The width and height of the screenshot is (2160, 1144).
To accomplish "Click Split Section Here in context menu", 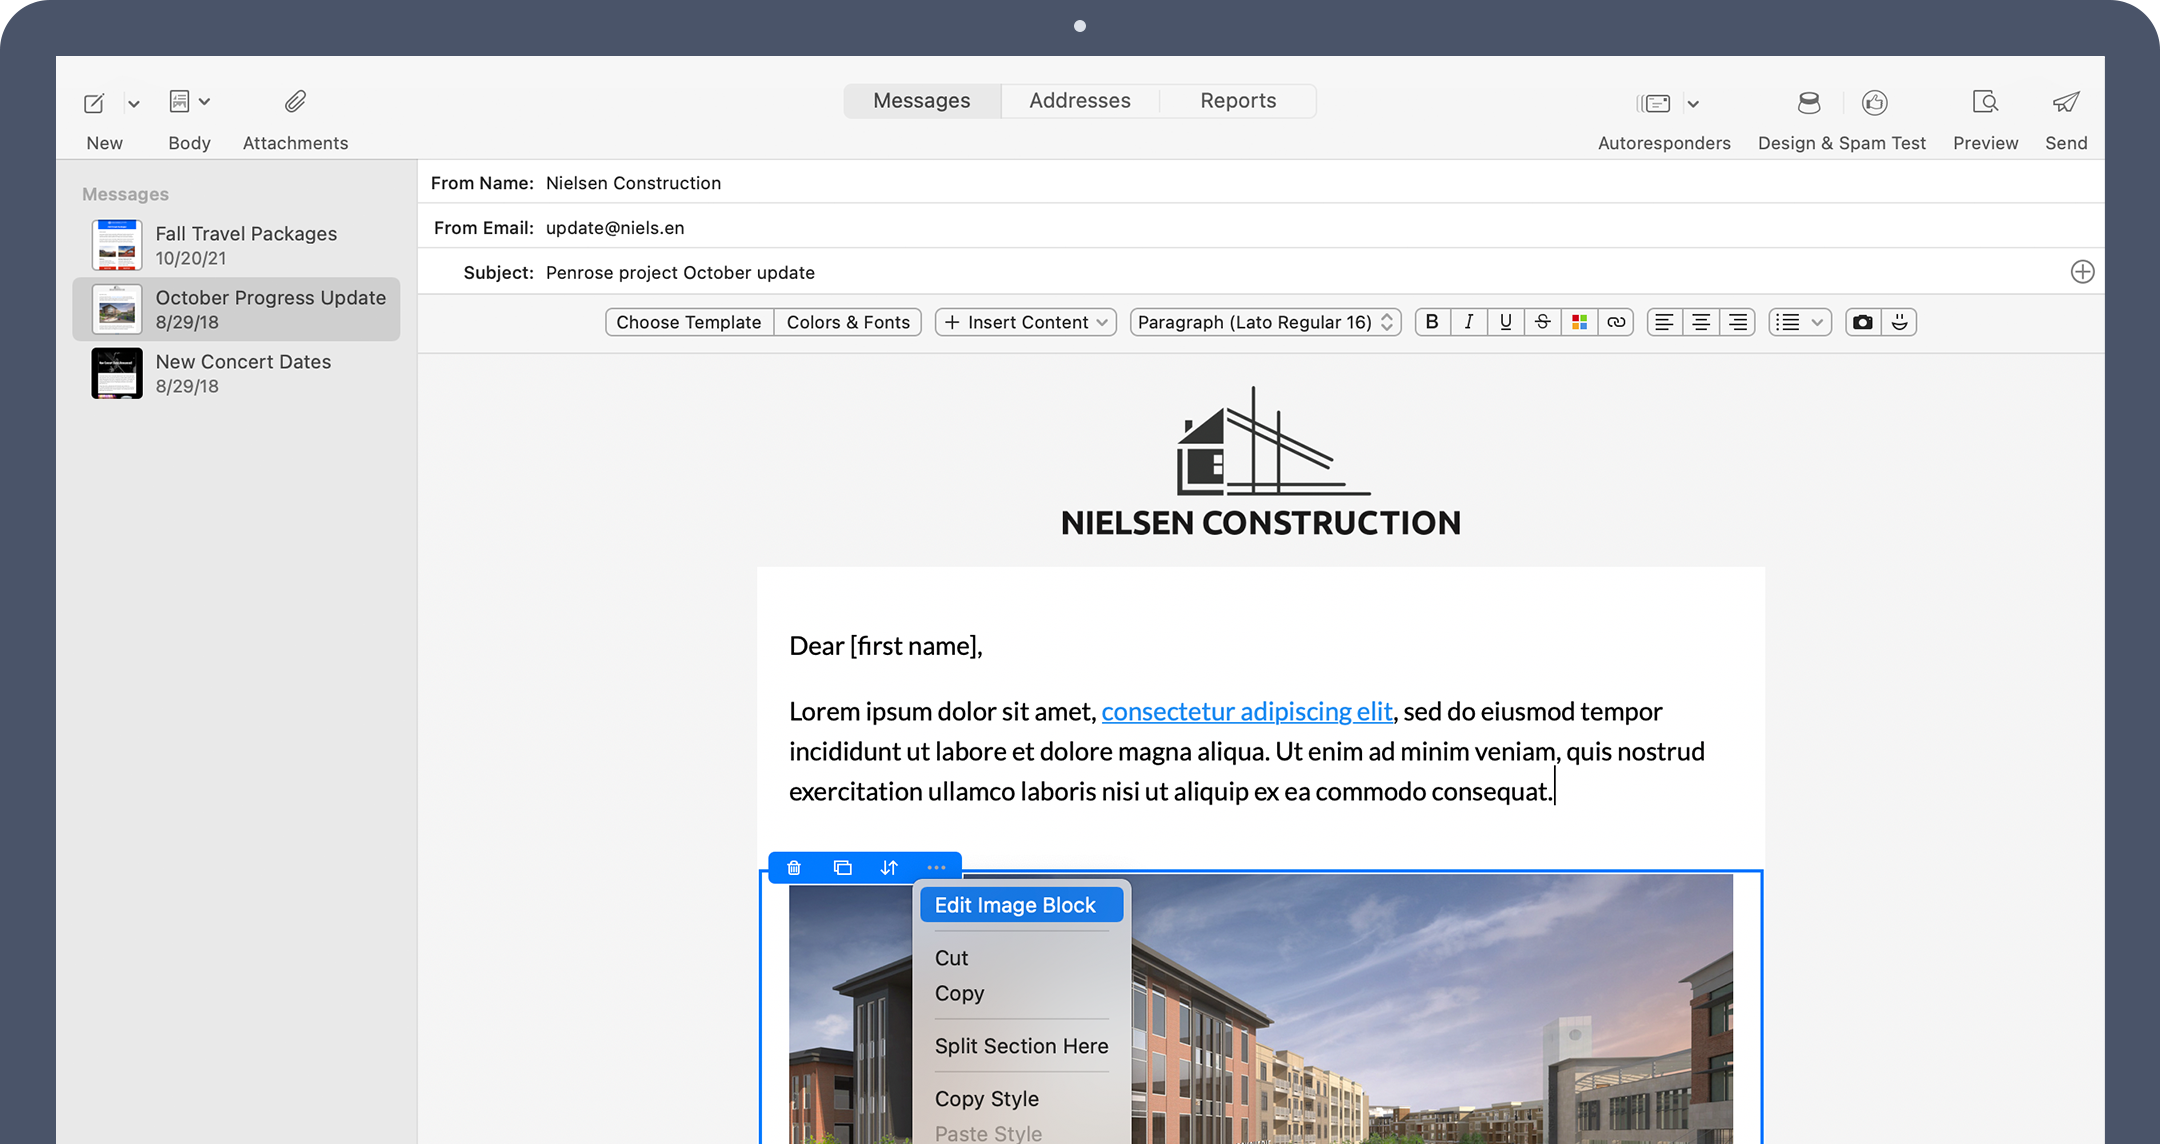I will pos(1021,1045).
